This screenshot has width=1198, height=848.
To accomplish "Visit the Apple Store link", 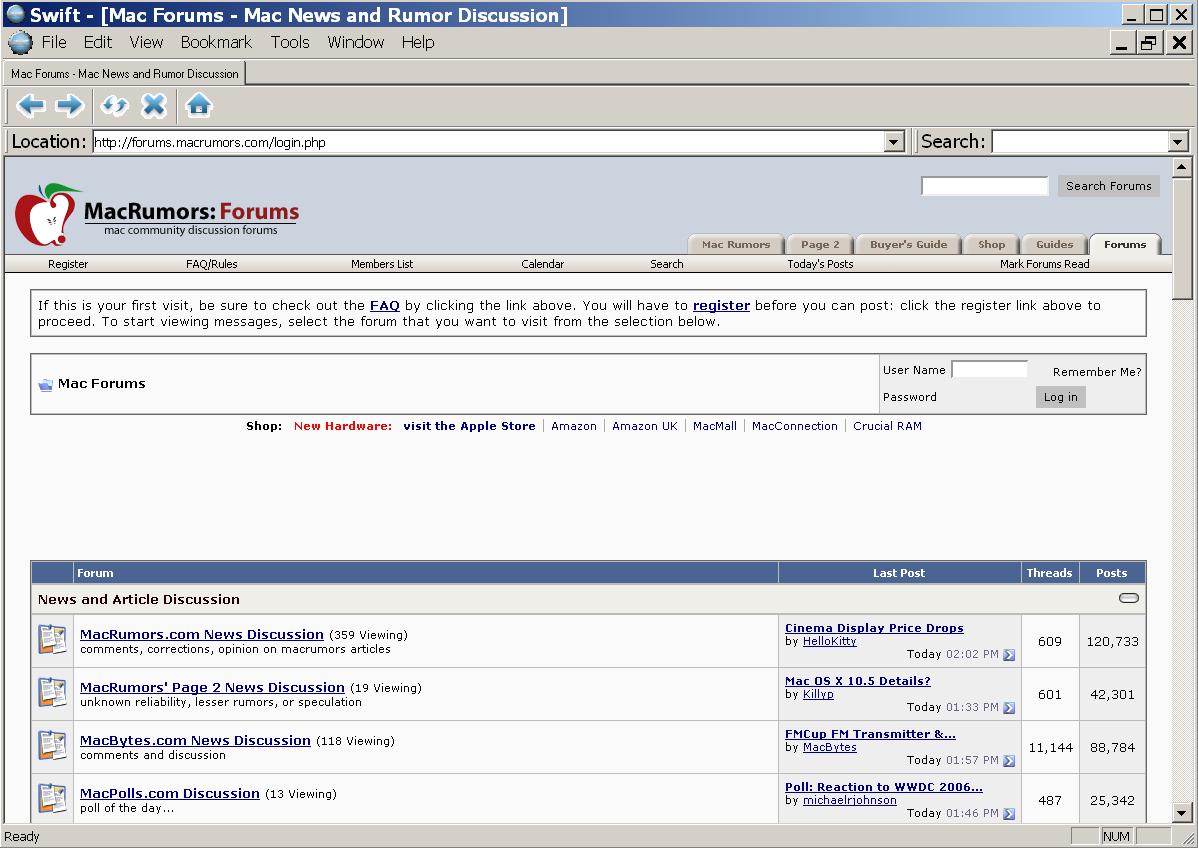I will (469, 426).
